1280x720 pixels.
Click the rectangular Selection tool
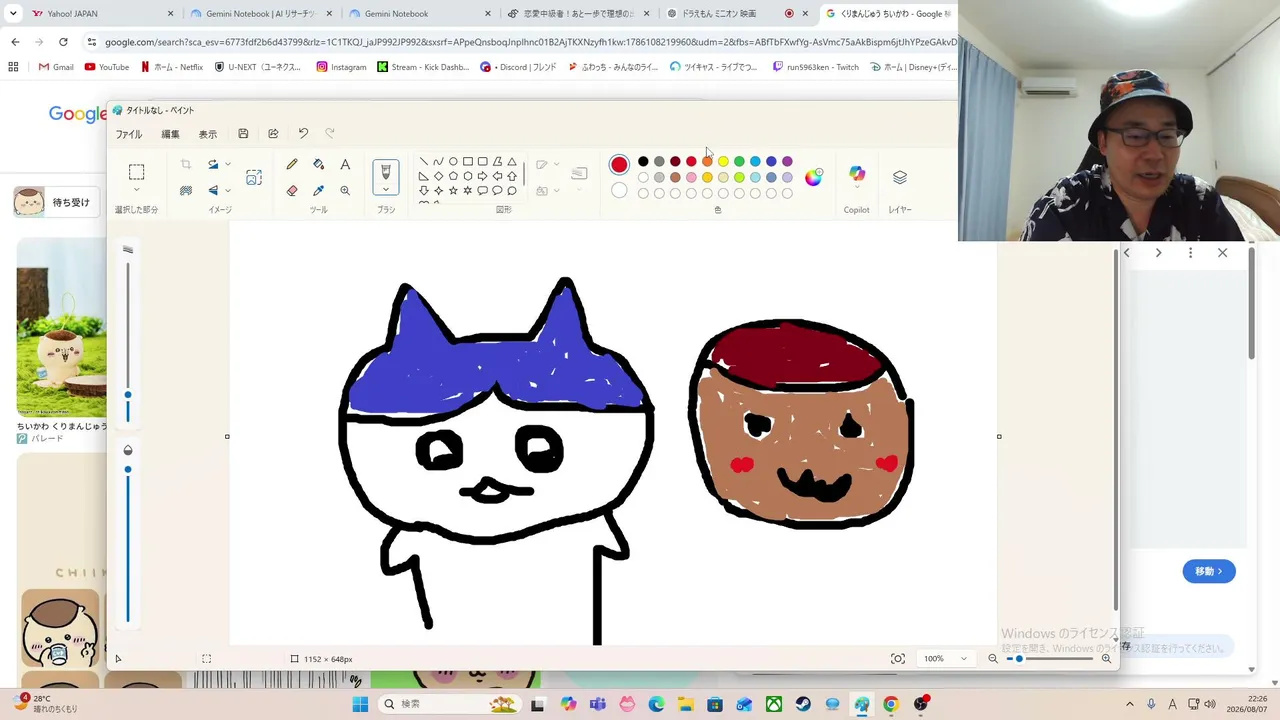point(137,172)
